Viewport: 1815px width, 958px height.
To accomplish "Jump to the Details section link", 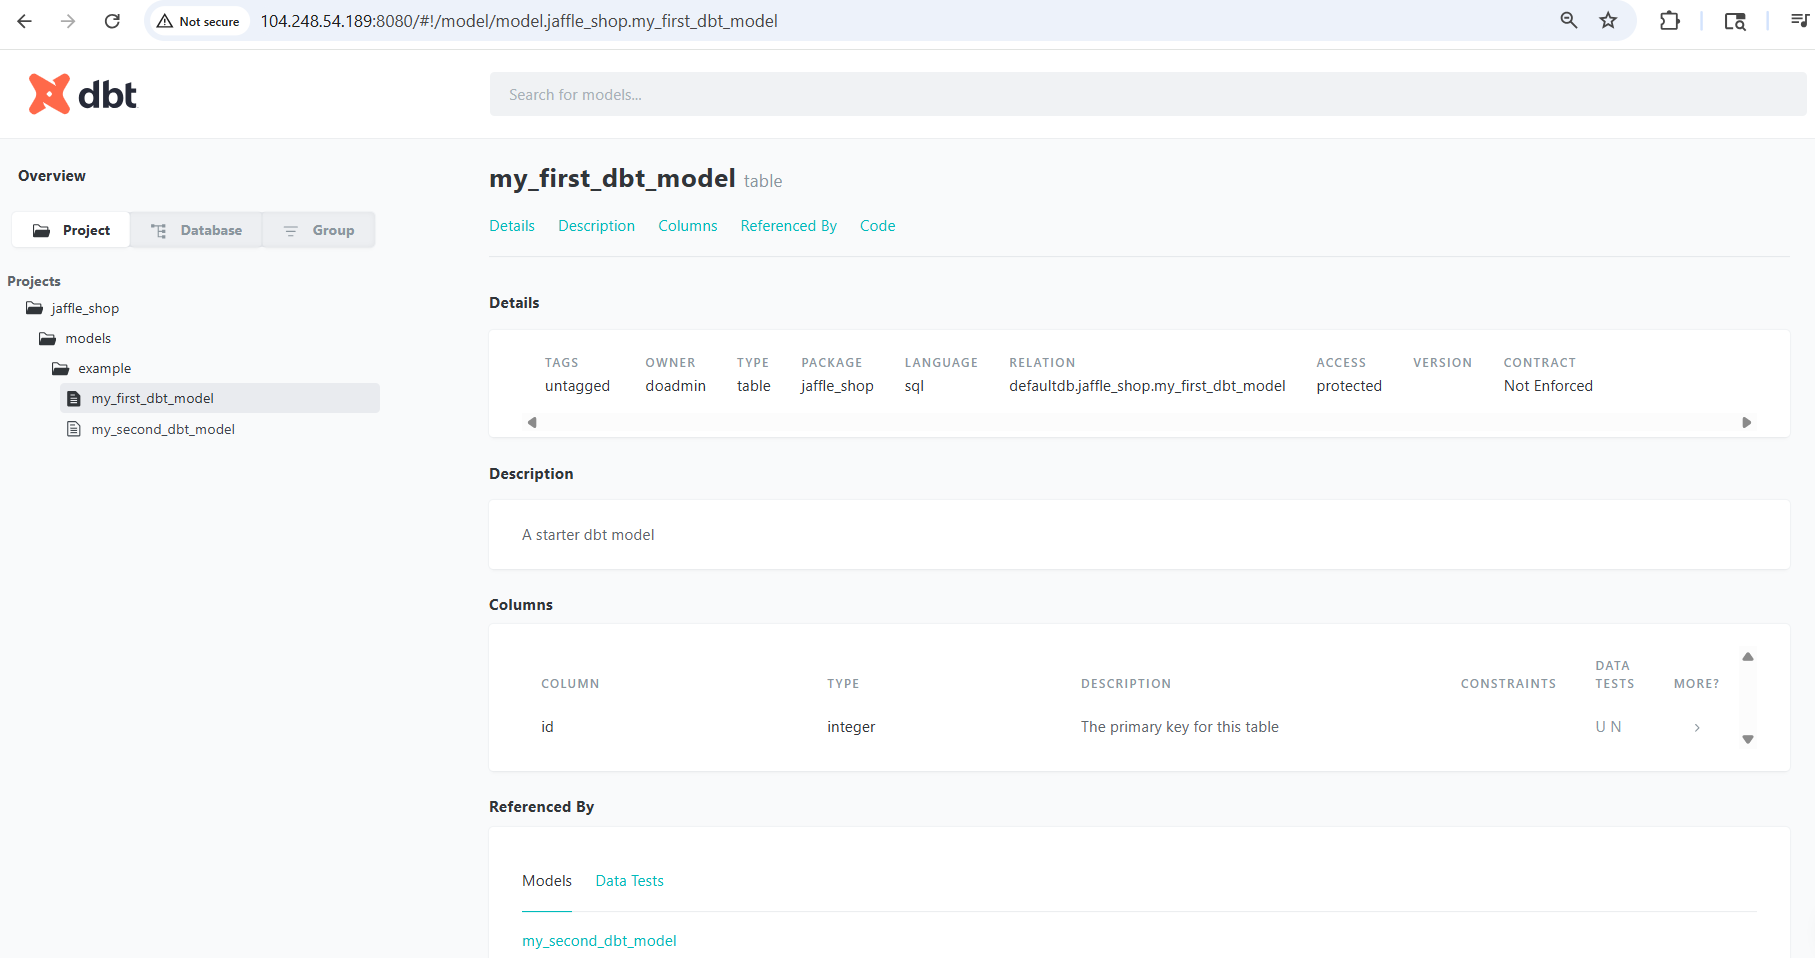I will coord(512,226).
